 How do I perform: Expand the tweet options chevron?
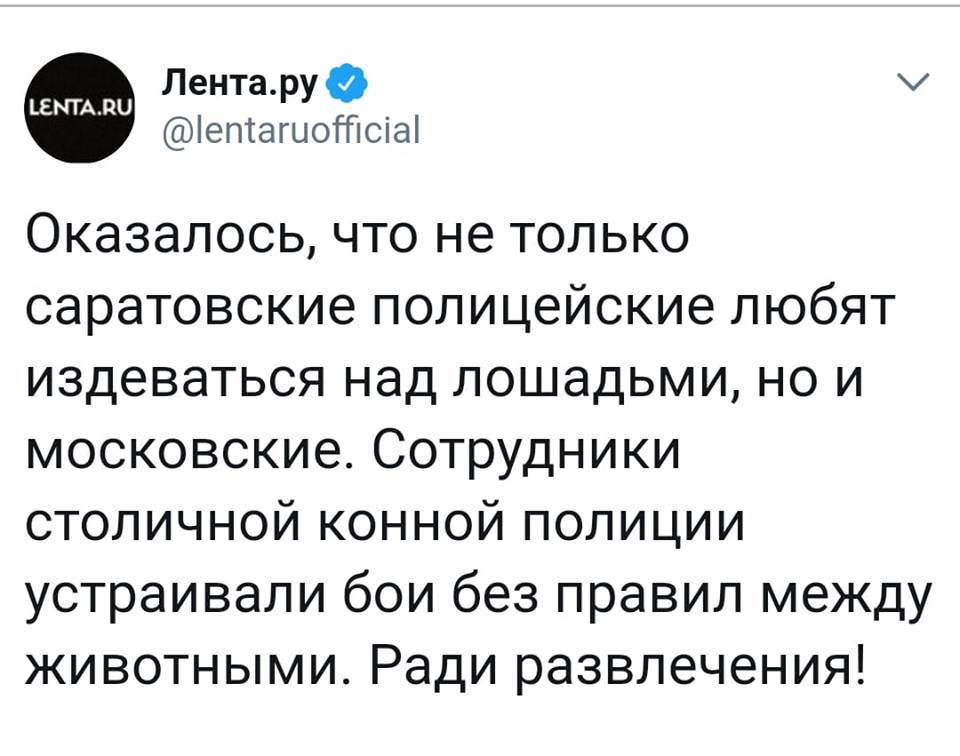pyautogui.click(x=913, y=81)
